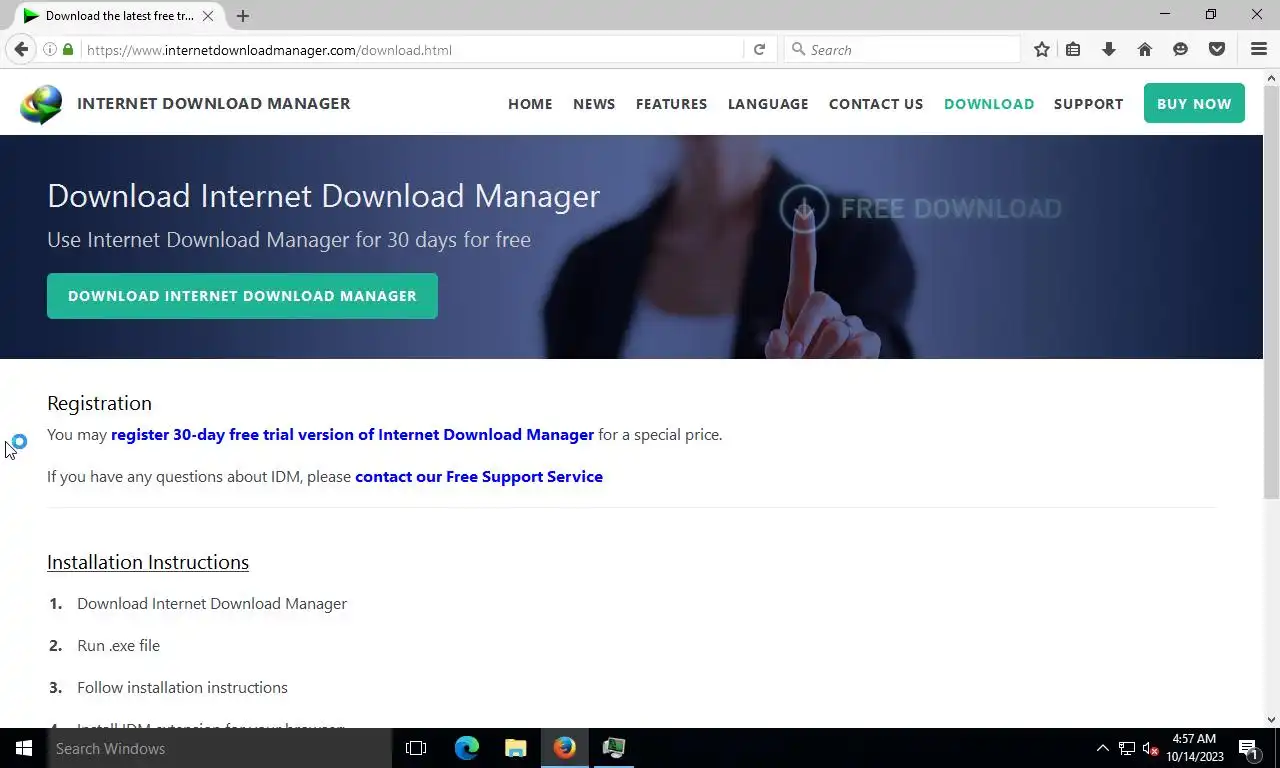Click the page vertical scrollbar thumb
This screenshot has width=1280, height=768.
pyautogui.click(x=1272, y=291)
